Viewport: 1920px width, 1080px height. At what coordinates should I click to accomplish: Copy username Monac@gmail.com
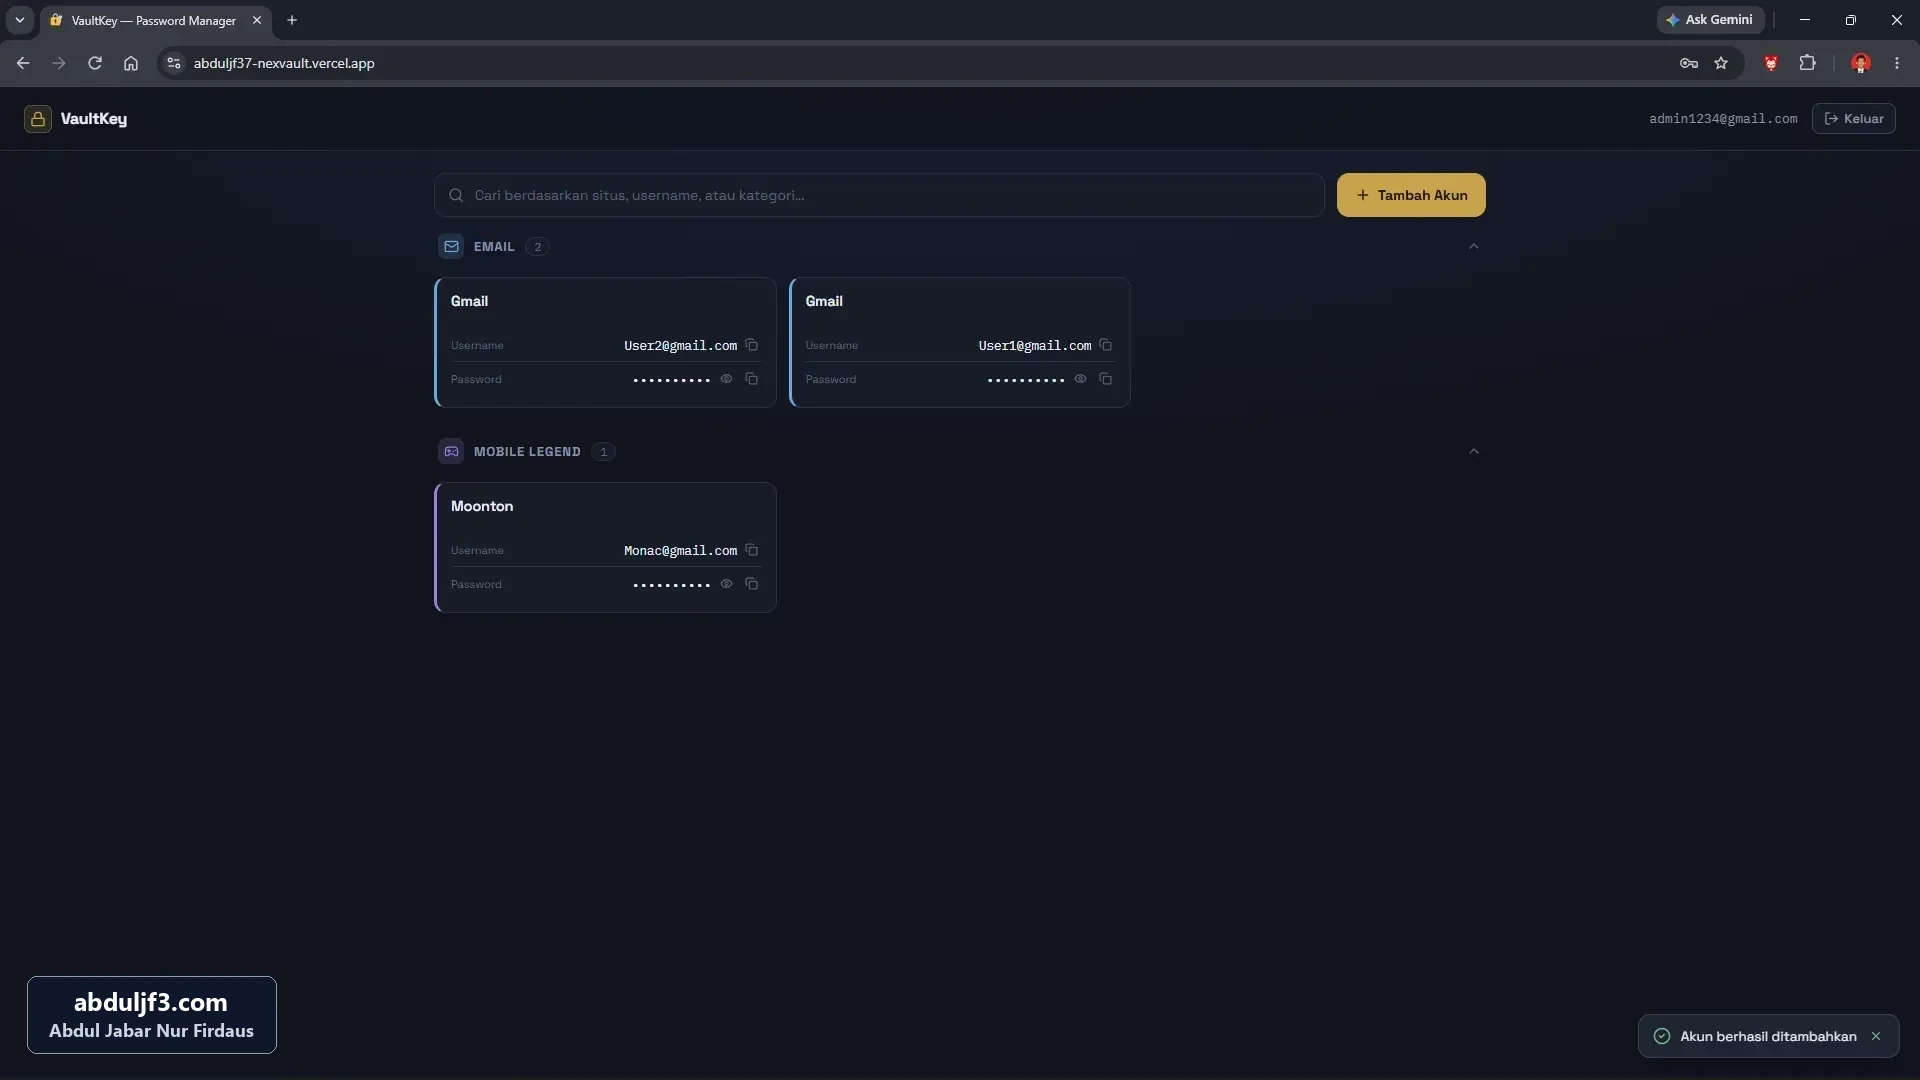pyautogui.click(x=751, y=550)
